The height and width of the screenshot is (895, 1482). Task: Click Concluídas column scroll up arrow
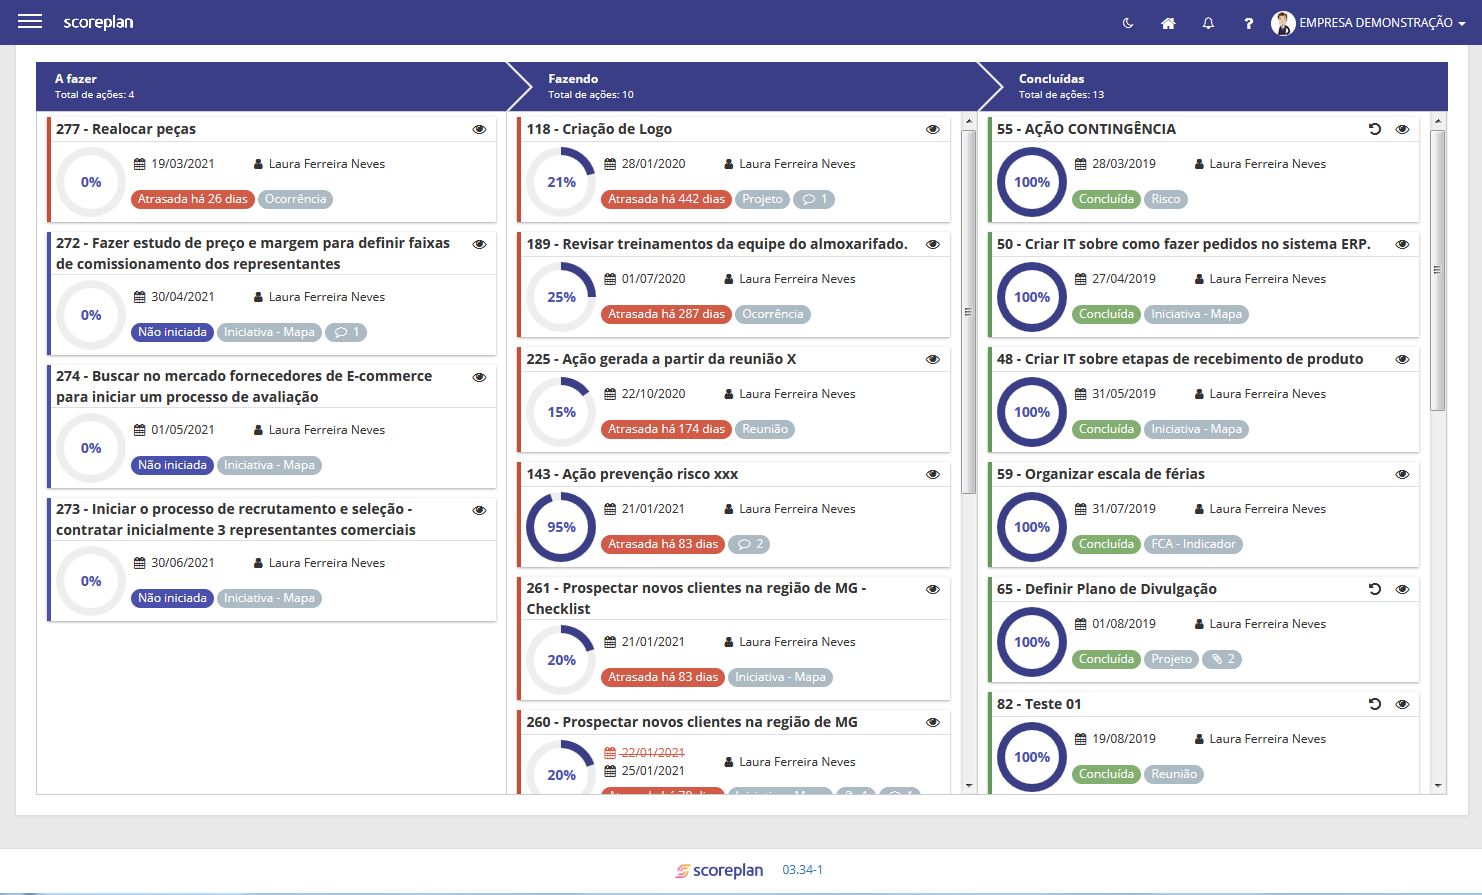click(1438, 121)
